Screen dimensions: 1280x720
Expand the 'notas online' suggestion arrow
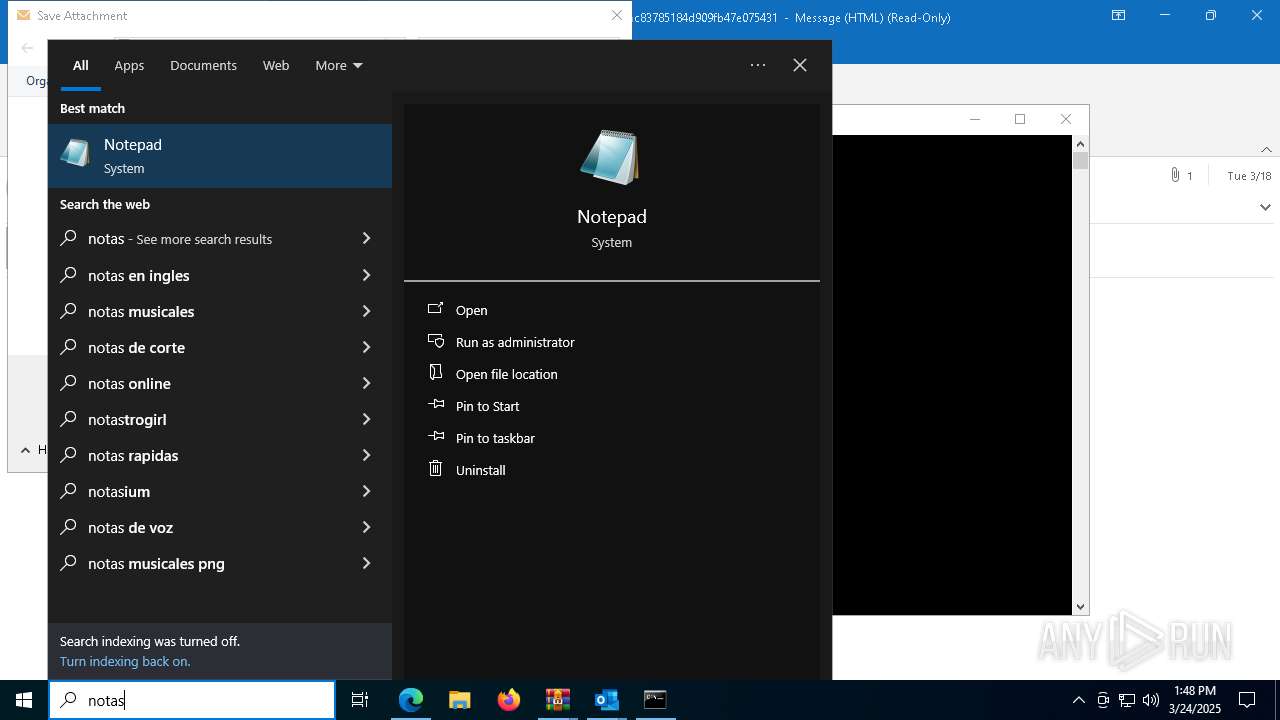point(366,383)
